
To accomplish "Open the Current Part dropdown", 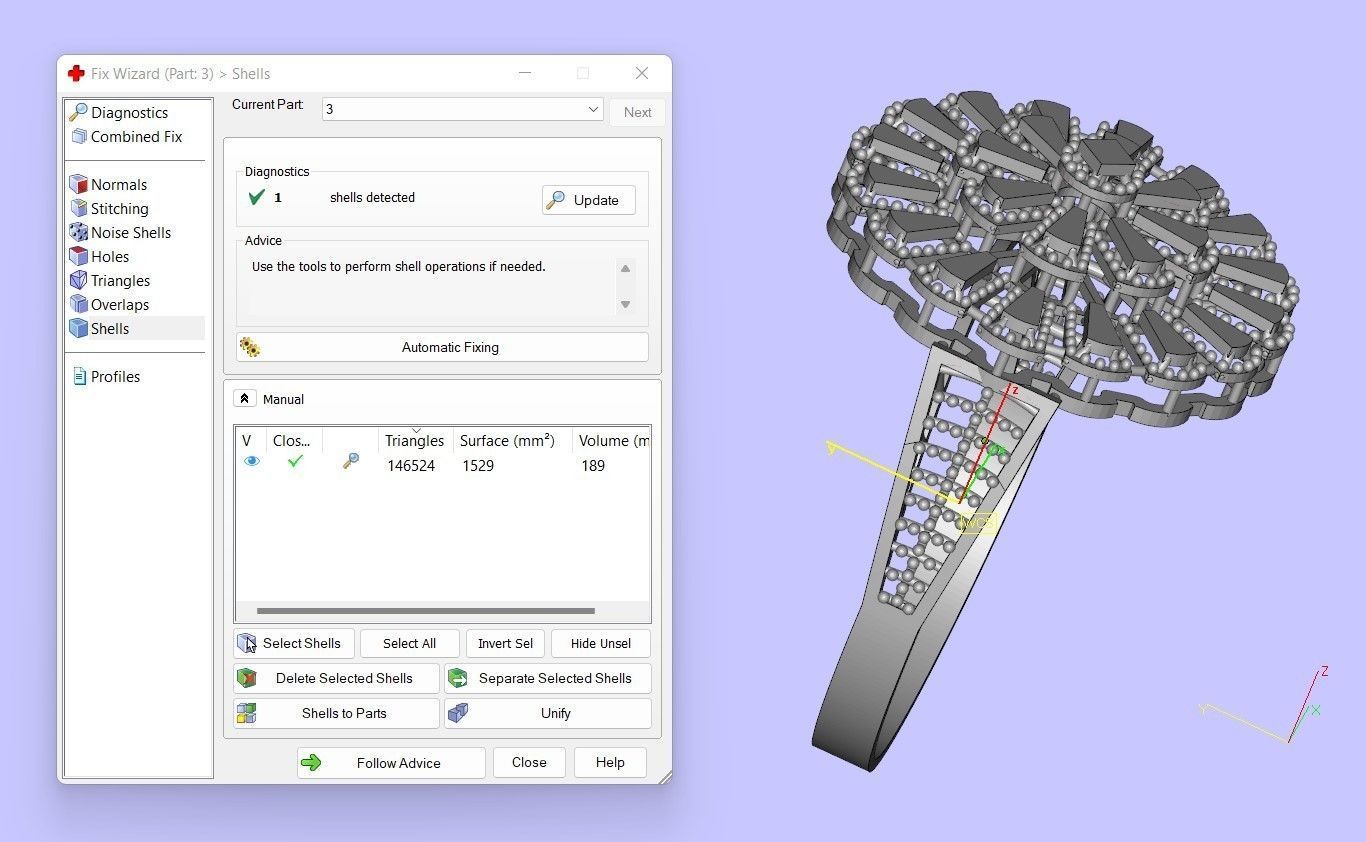I will coord(462,110).
